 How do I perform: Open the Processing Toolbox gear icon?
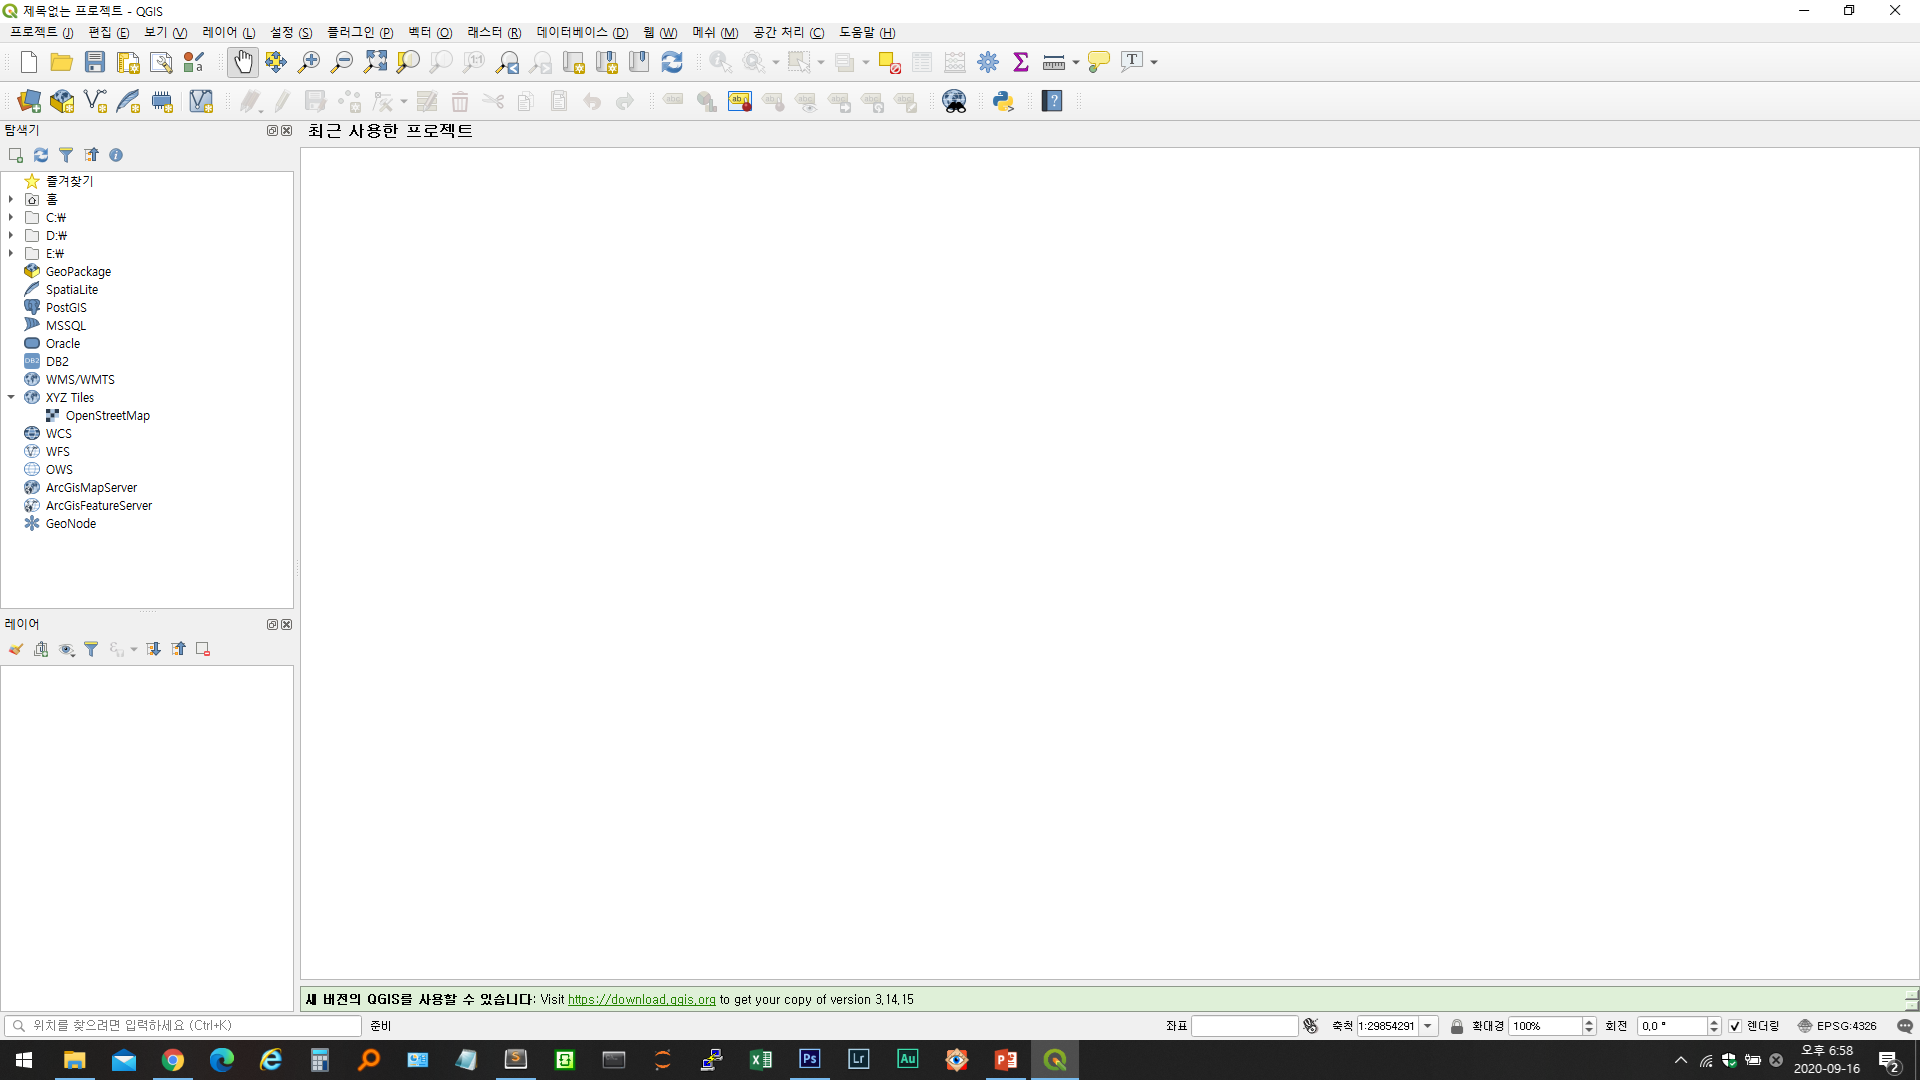pyautogui.click(x=988, y=62)
